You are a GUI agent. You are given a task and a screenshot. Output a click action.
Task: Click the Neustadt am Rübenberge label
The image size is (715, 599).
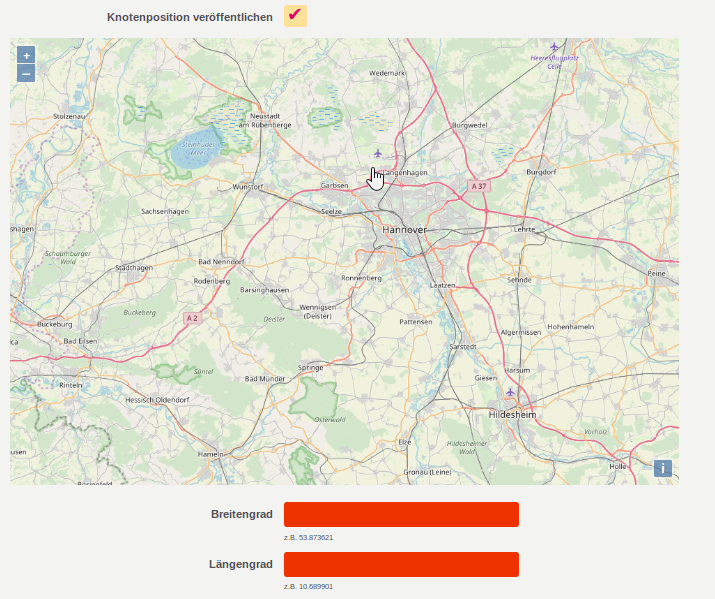coord(265,120)
